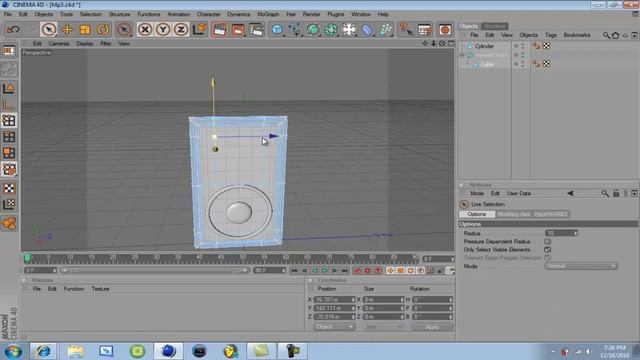The height and width of the screenshot is (360, 640).
Task: Search in the Attributes manager
Action: coord(605,193)
